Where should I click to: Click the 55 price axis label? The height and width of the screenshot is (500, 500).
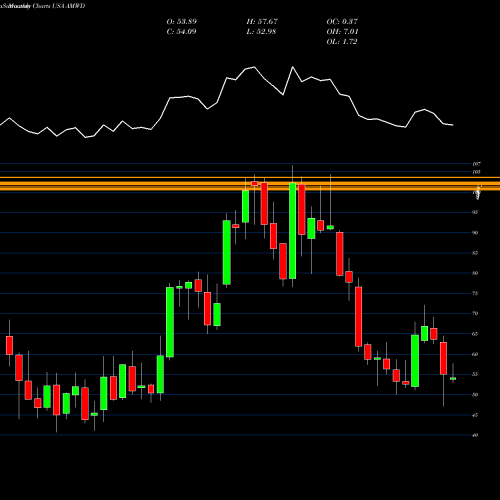point(475,374)
